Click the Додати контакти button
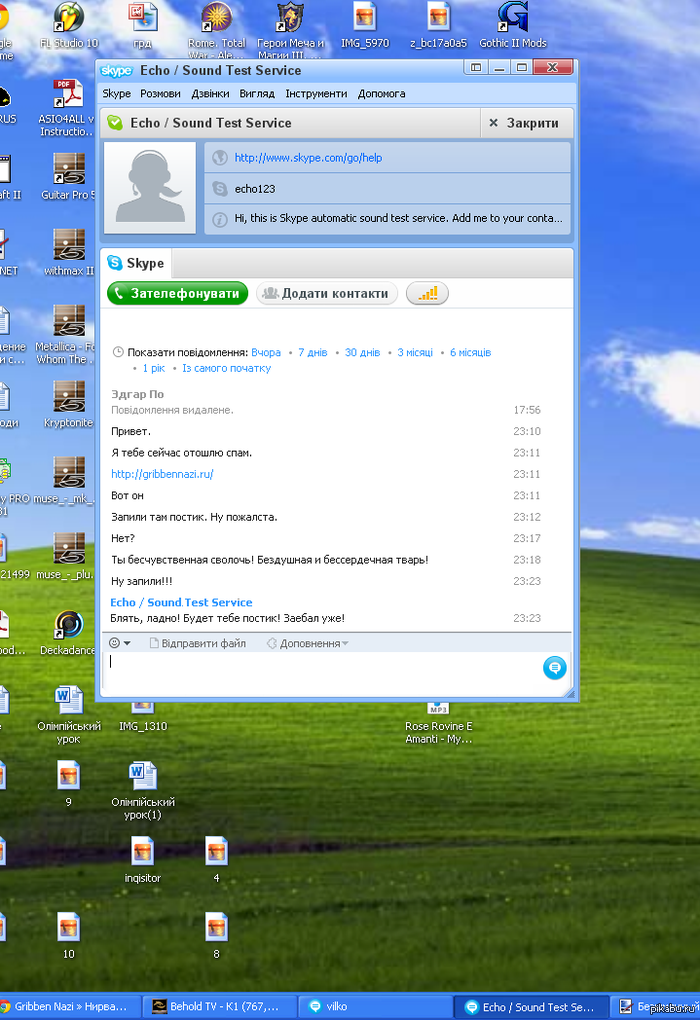This screenshot has width=700, height=1020. pyautogui.click(x=327, y=293)
